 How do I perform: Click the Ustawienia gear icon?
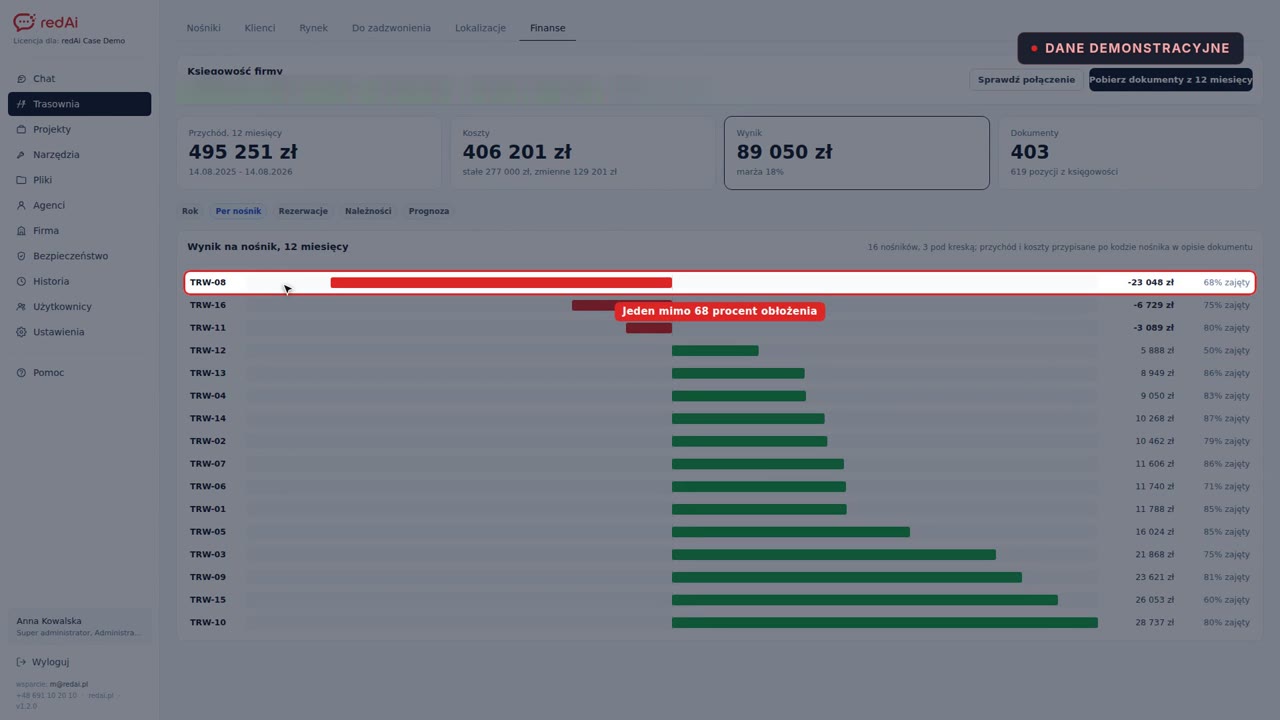[x=22, y=332]
